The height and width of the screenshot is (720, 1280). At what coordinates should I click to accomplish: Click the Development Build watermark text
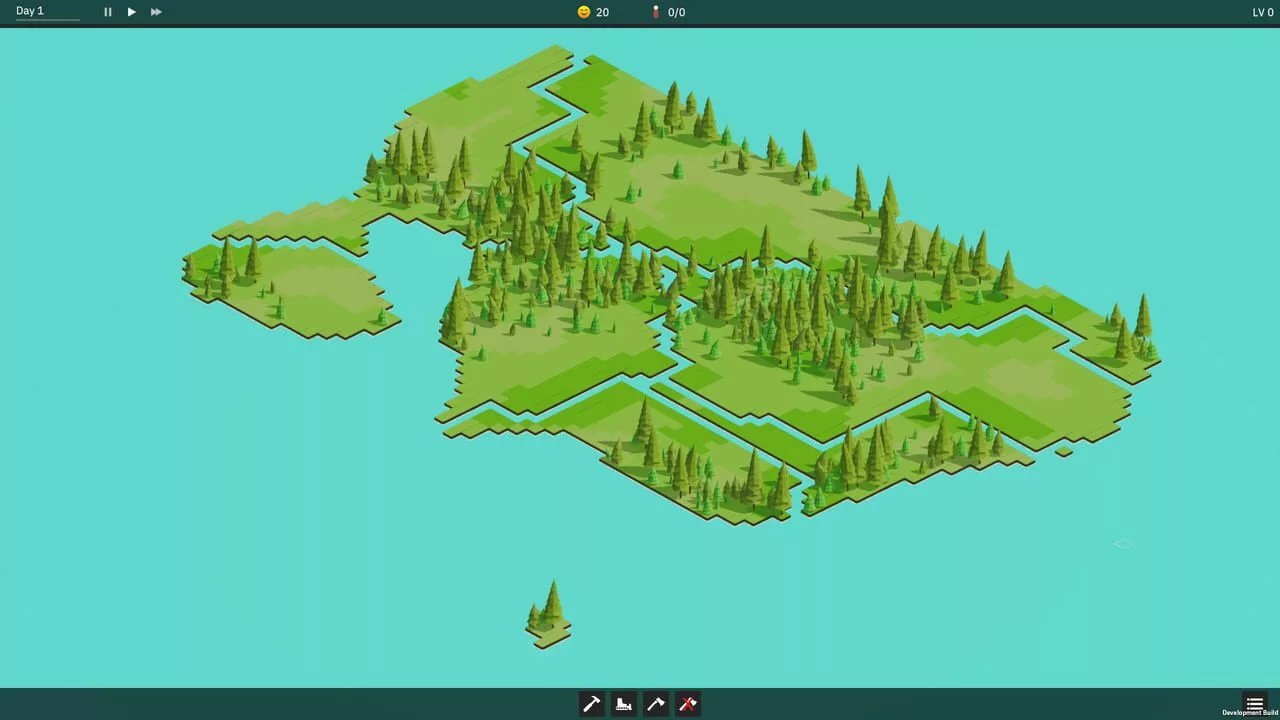point(1248,713)
